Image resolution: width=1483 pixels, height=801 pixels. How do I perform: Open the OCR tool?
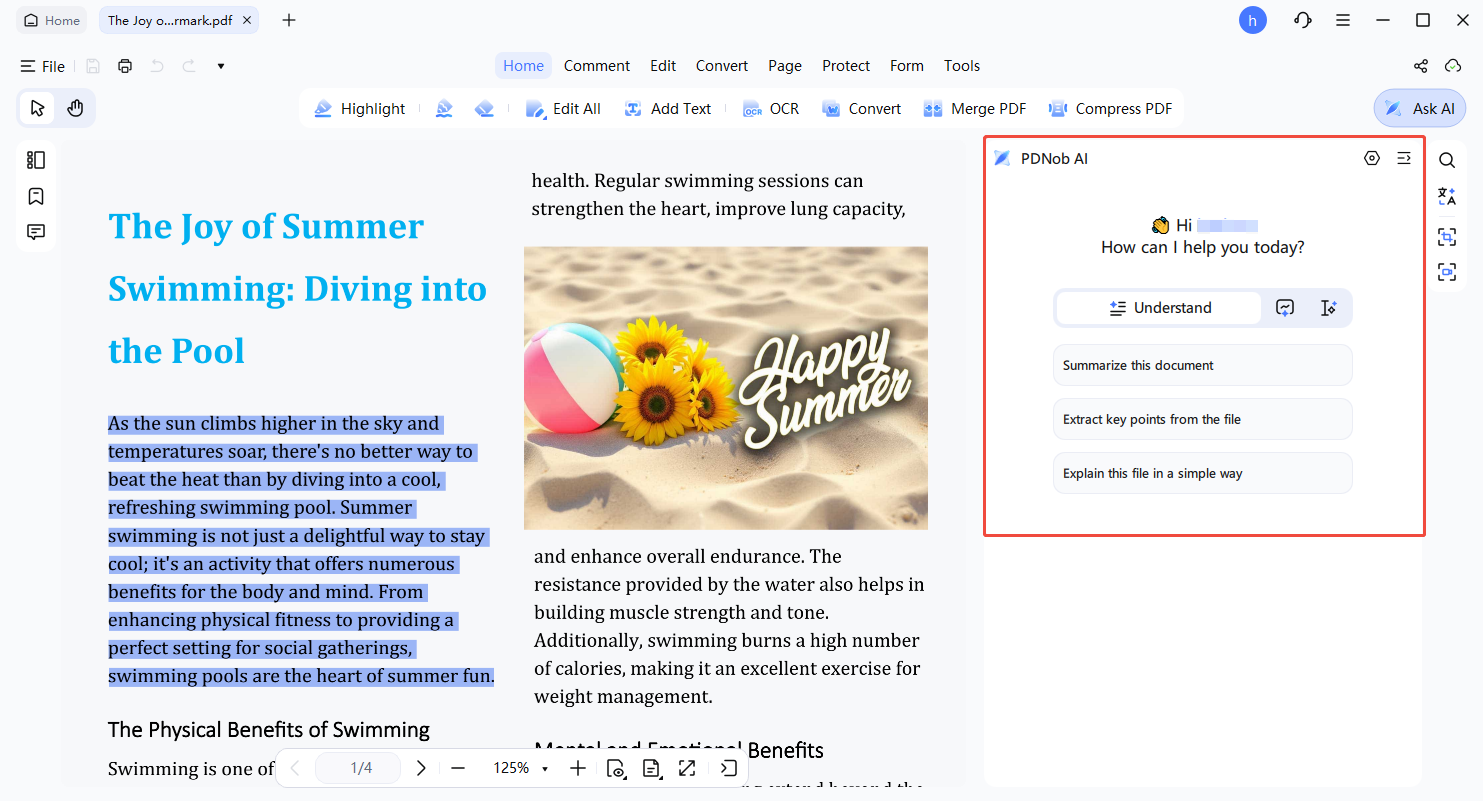point(771,108)
